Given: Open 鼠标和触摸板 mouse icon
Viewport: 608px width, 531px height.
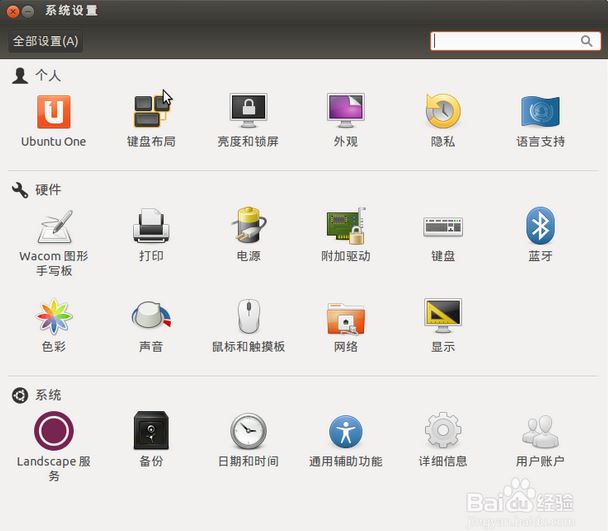Looking at the screenshot, I should (249, 317).
